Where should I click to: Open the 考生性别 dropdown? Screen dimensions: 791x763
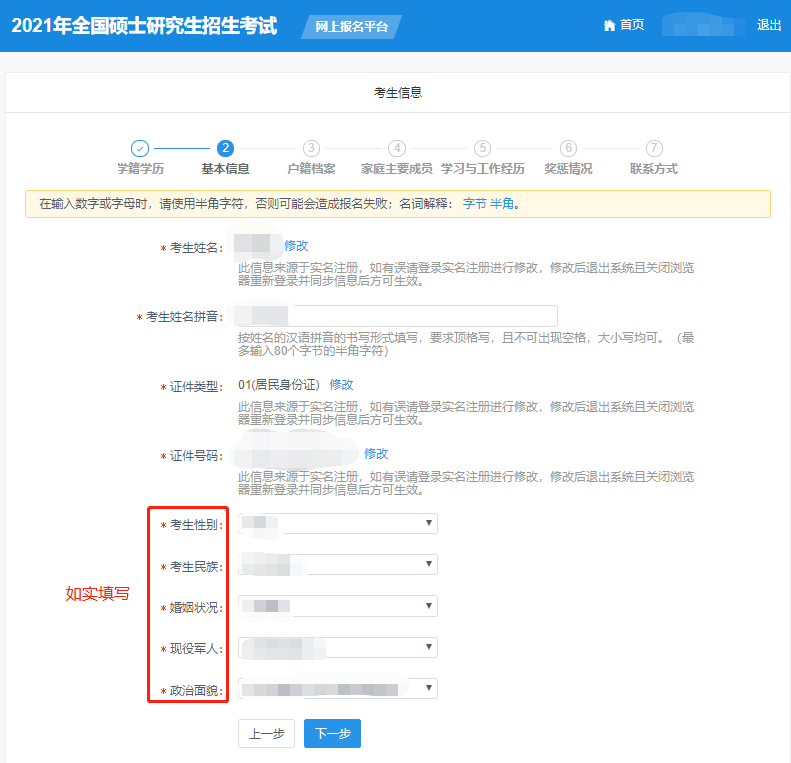tap(337, 523)
